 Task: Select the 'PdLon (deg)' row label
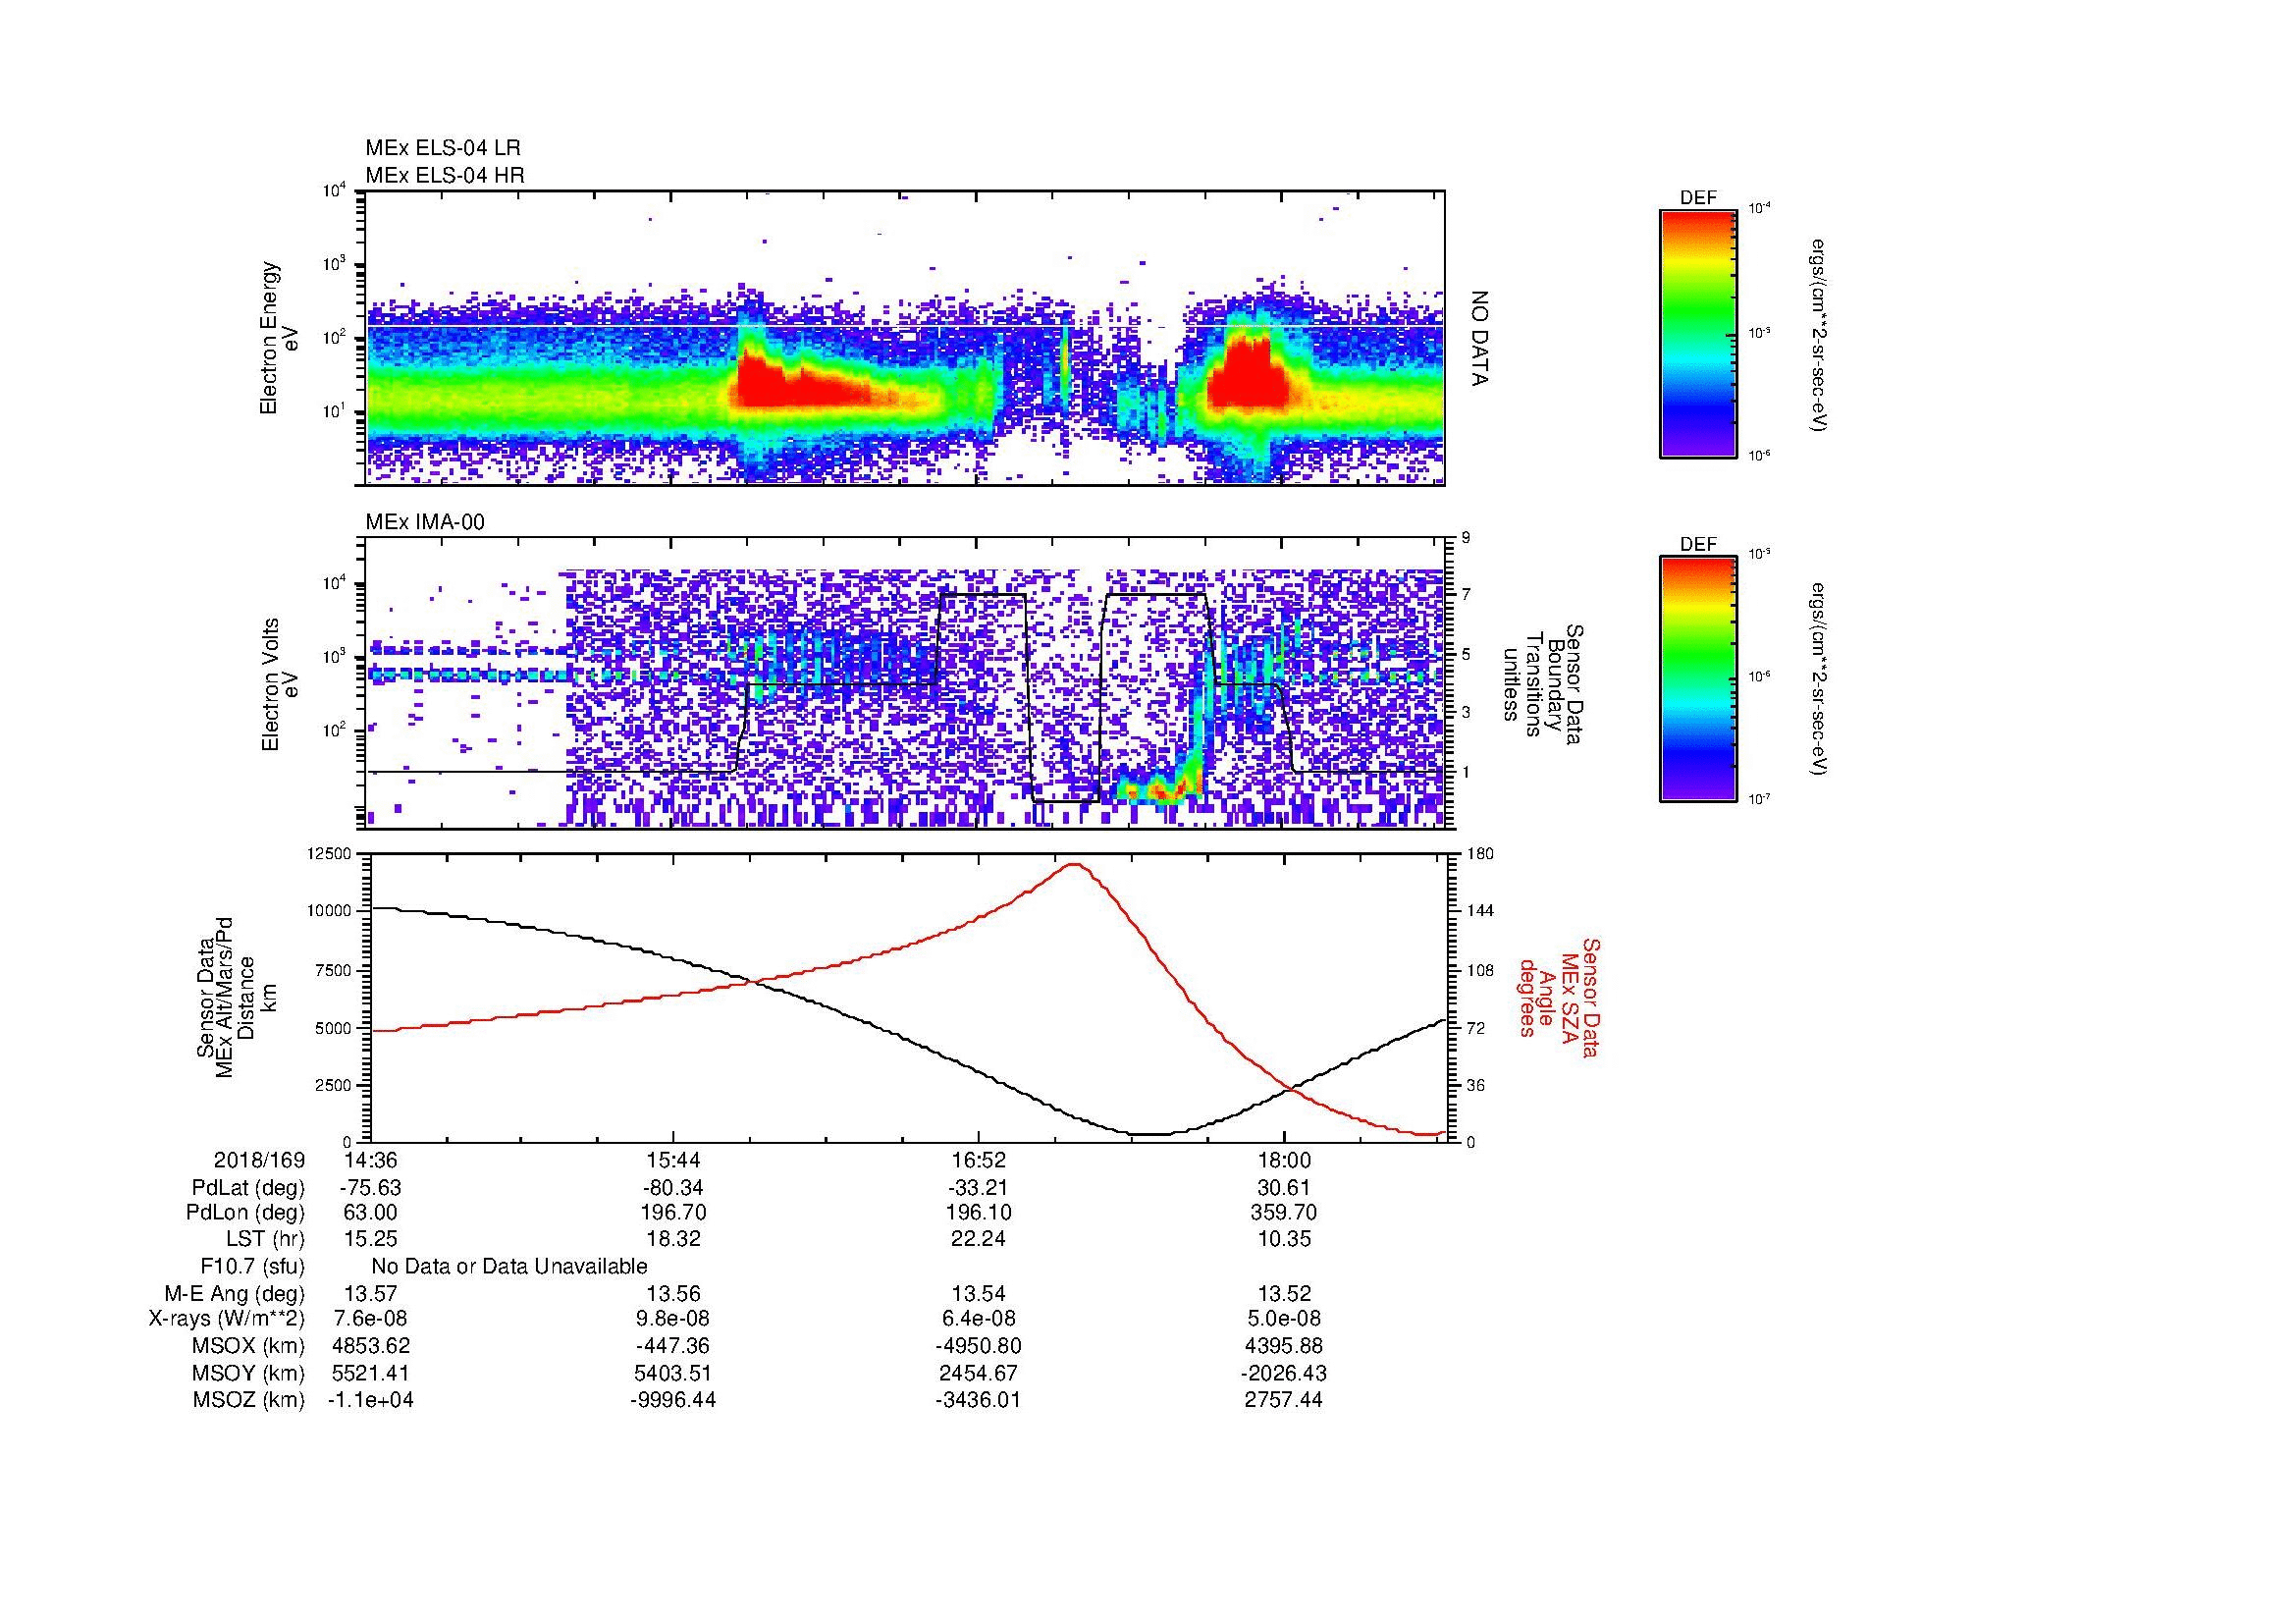[x=246, y=1213]
